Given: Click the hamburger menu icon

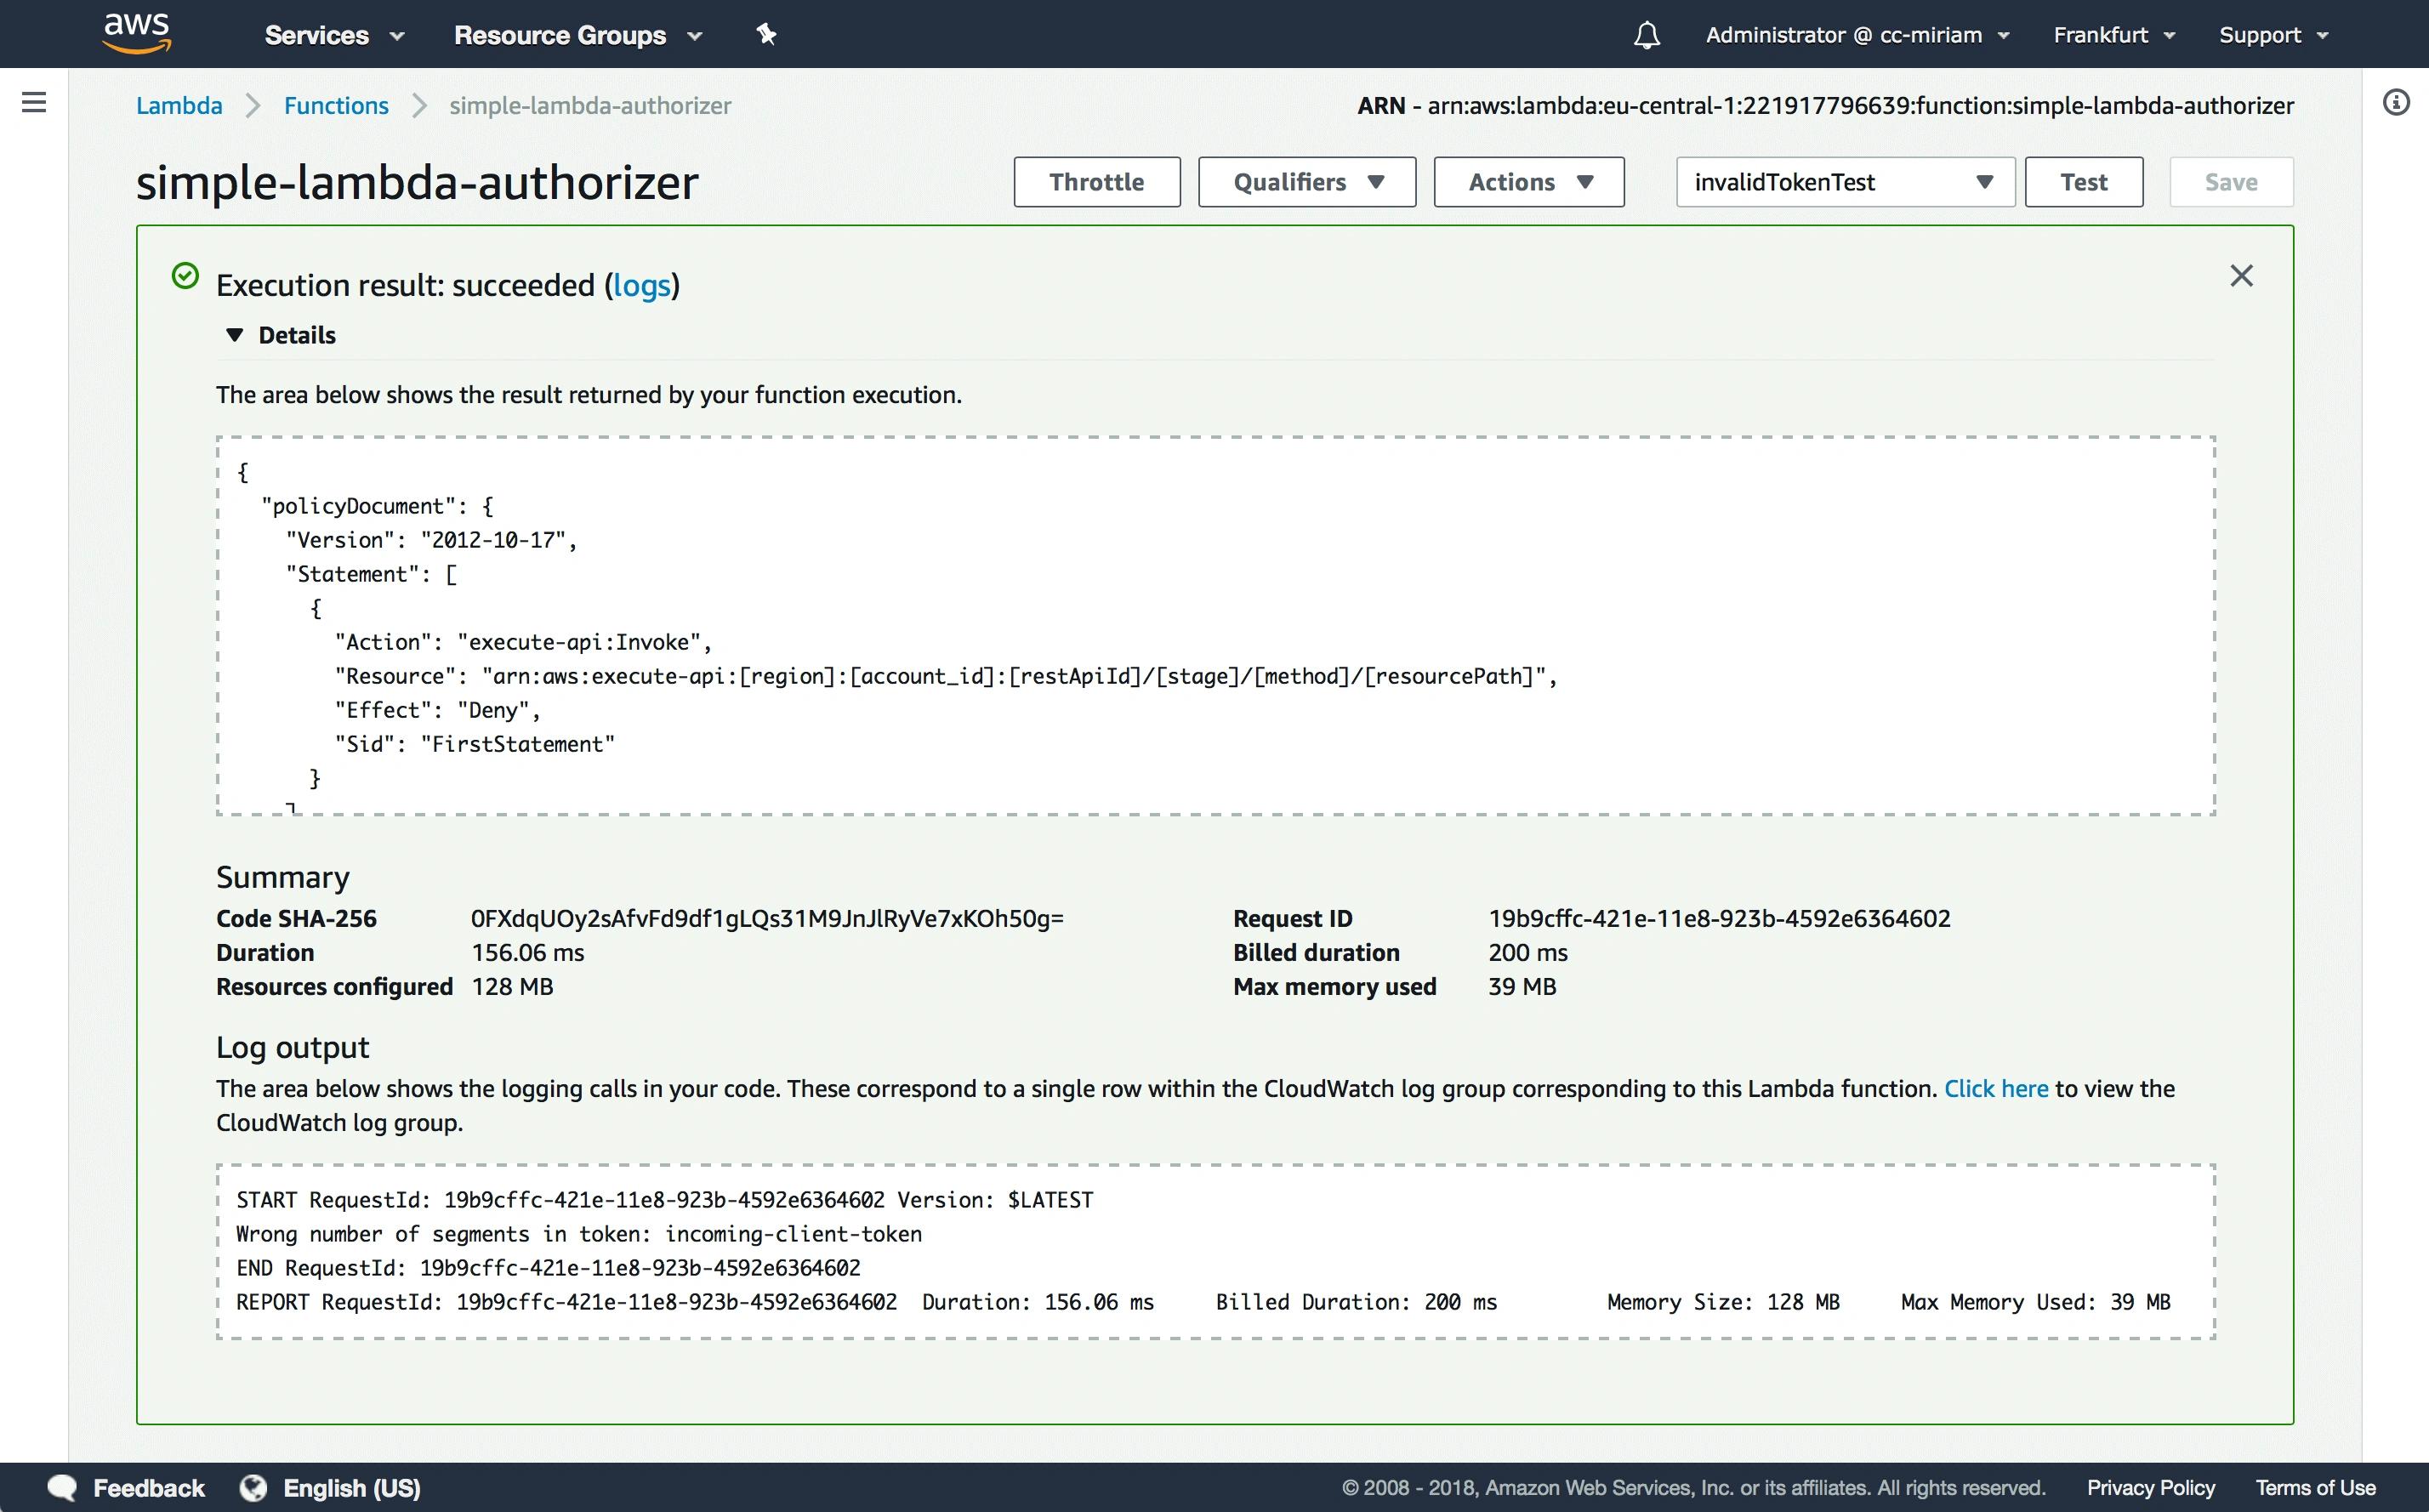Looking at the screenshot, I should 34,102.
